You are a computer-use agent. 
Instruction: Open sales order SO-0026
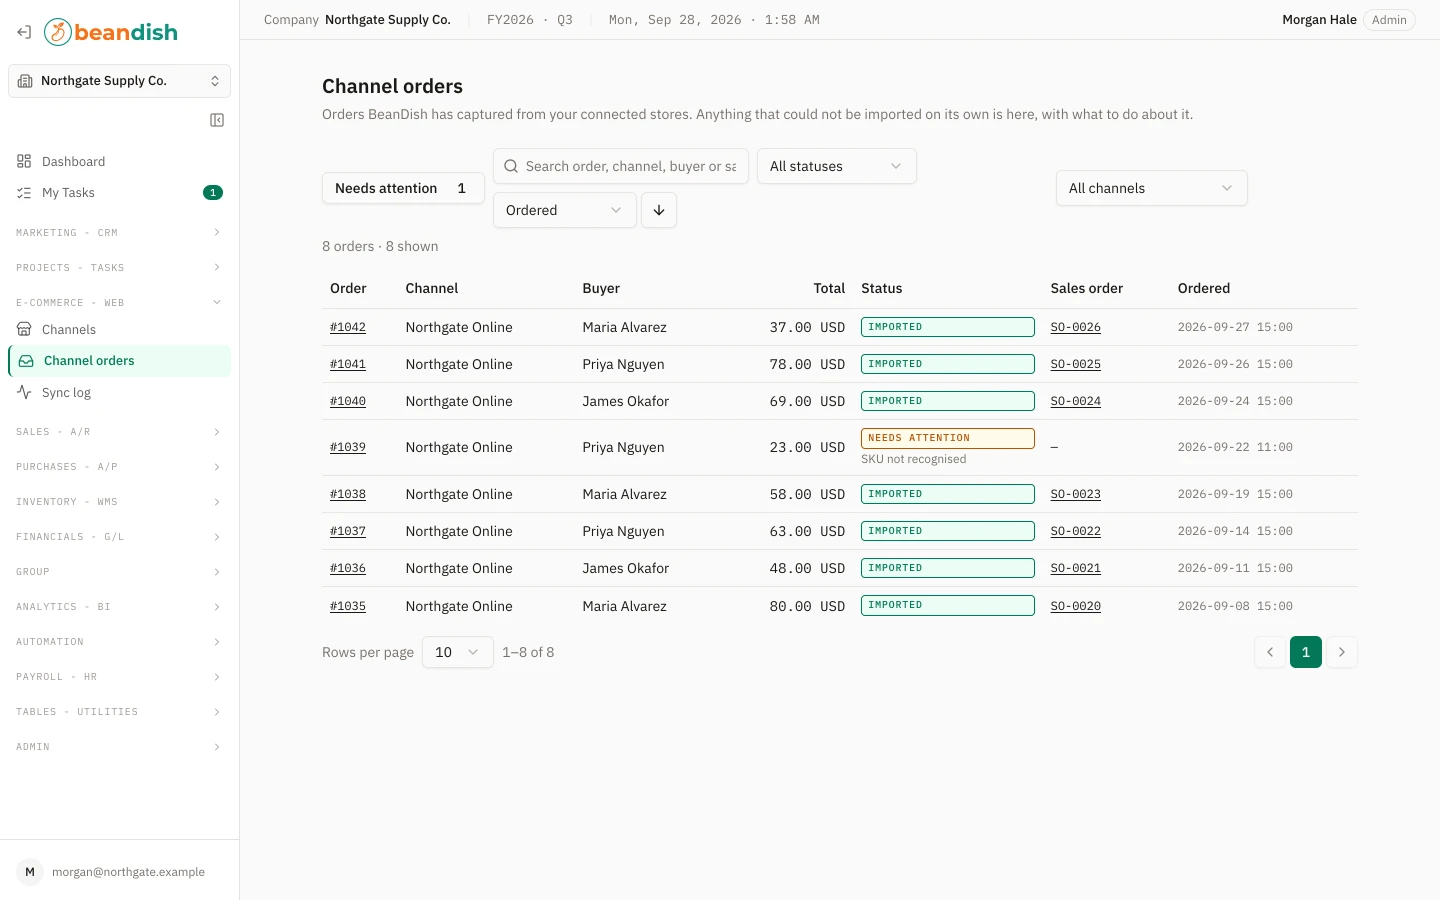point(1076,327)
